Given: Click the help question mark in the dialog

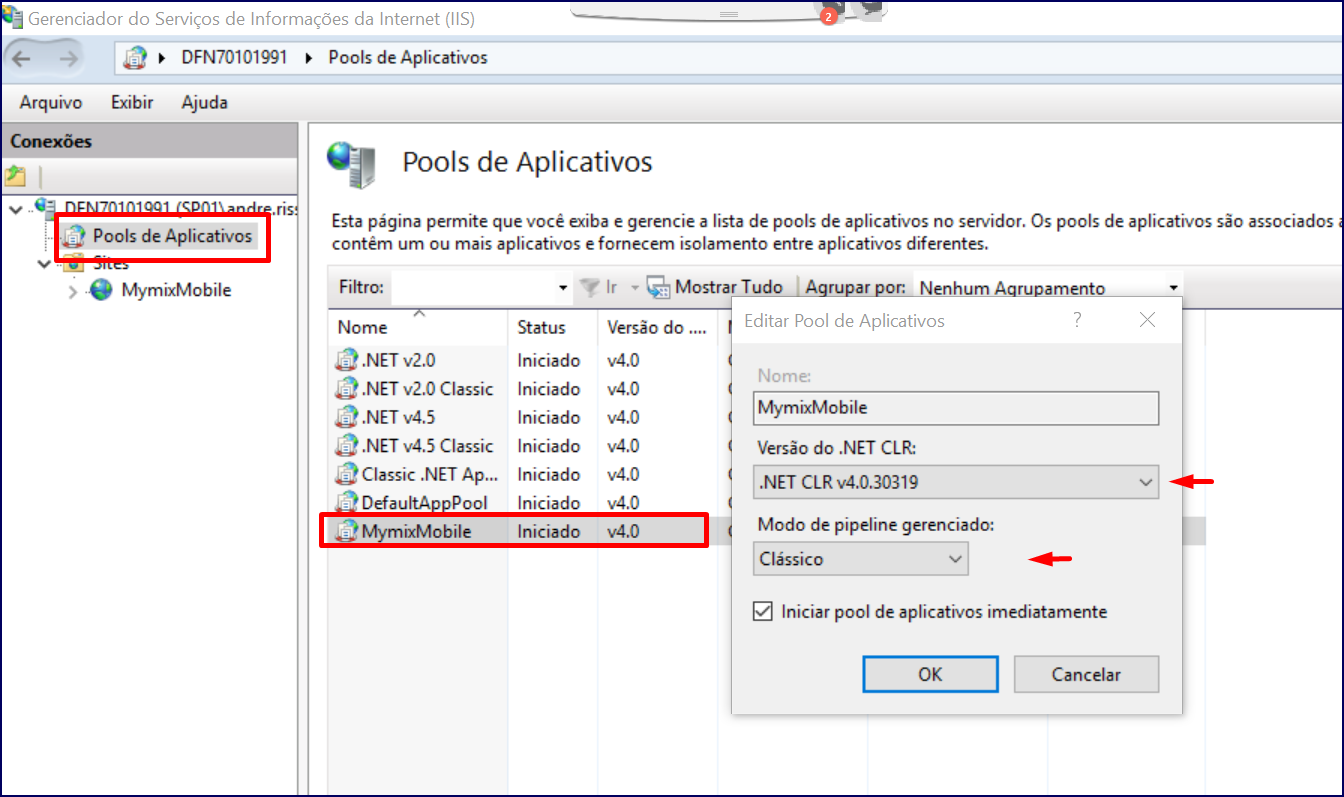Looking at the screenshot, I should (x=1077, y=320).
